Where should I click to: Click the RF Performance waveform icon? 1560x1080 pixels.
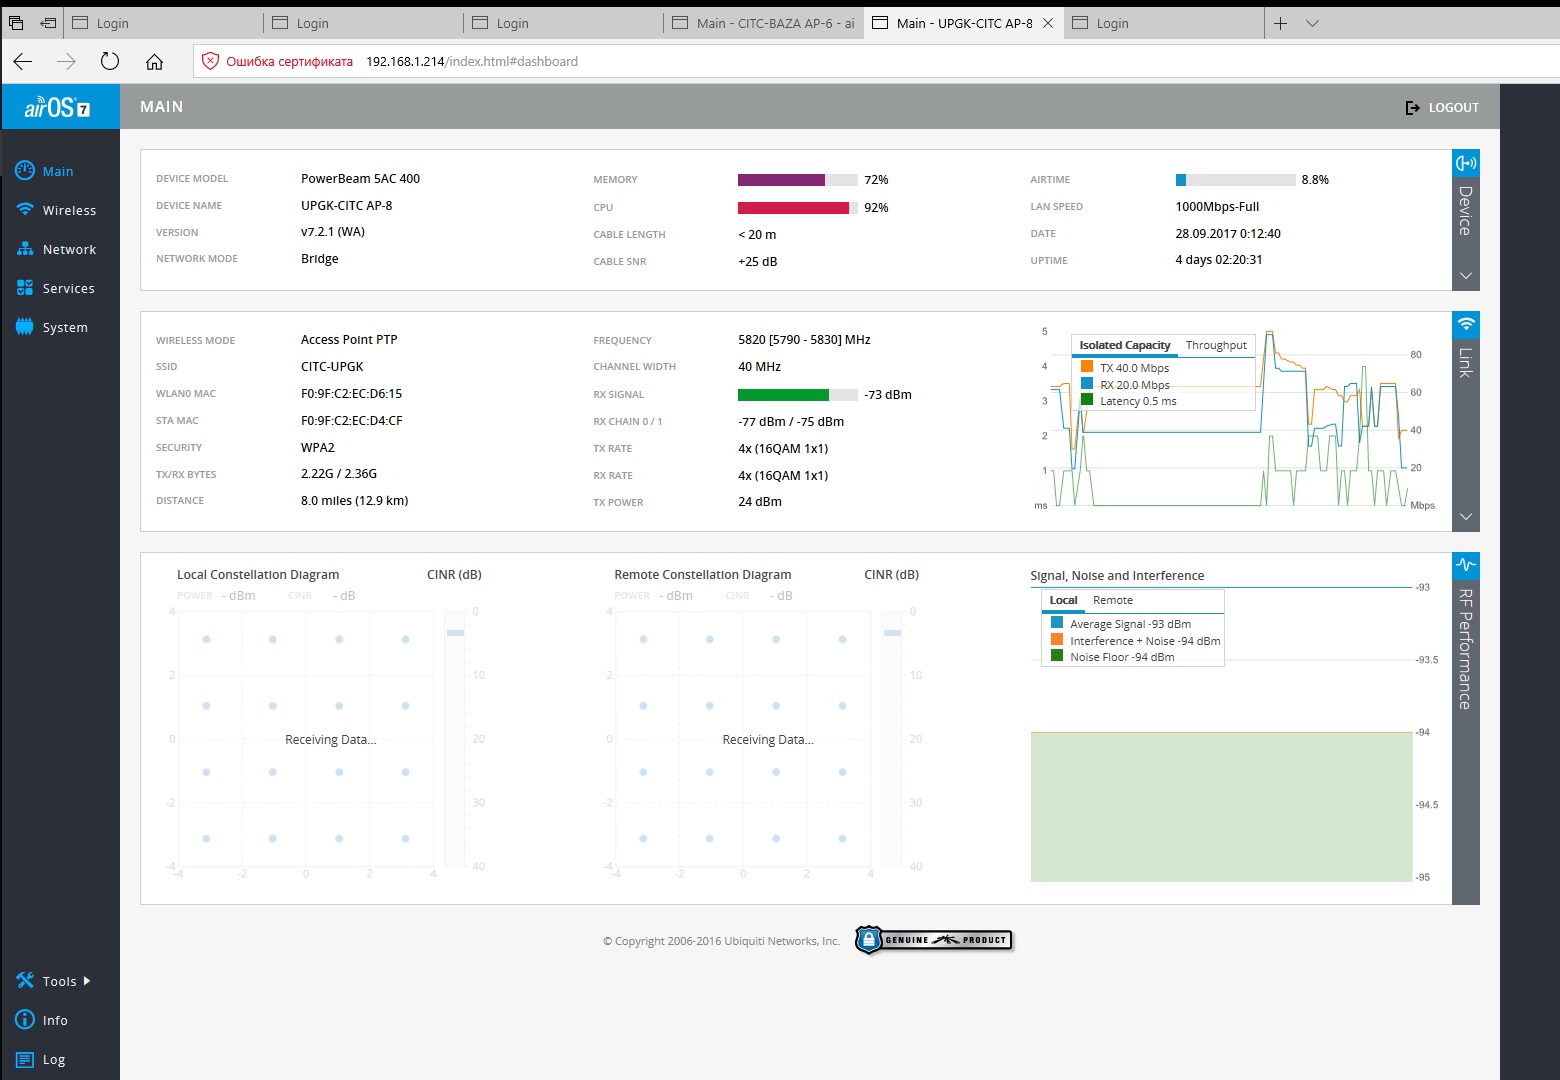tap(1465, 565)
